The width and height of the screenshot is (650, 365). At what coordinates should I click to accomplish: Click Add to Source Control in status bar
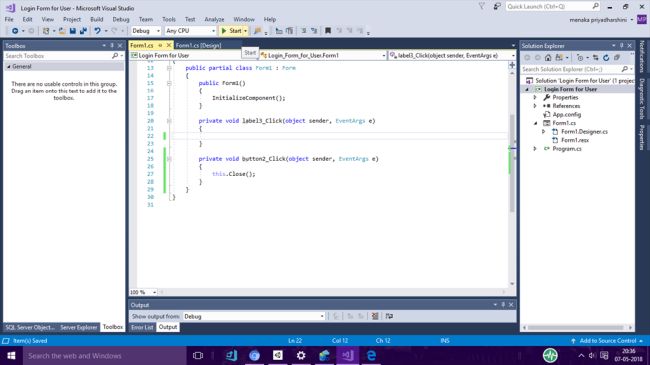tap(607, 341)
